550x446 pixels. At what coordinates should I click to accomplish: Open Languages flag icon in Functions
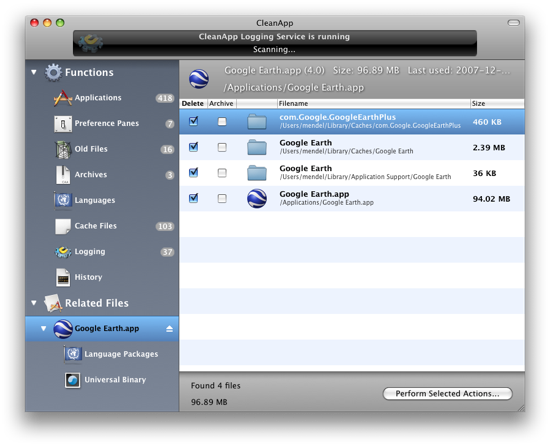(63, 200)
